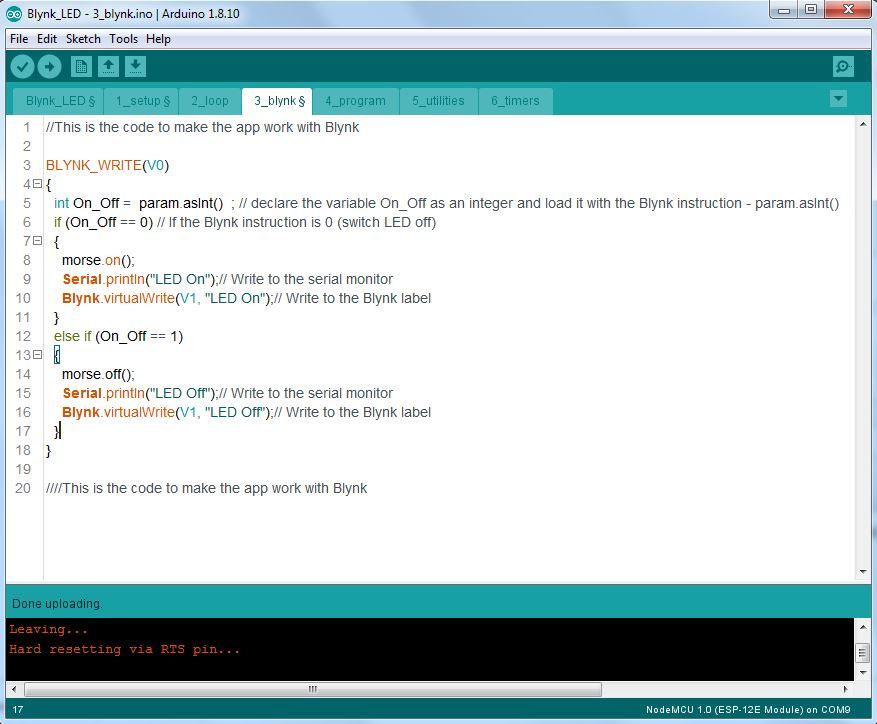Click the console scrollbar down arrow

coord(862,673)
